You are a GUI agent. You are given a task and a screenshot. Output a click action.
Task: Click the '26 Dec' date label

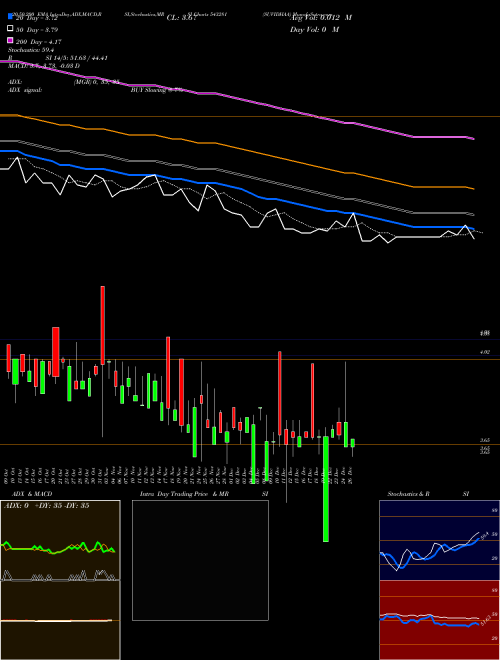click(350, 476)
